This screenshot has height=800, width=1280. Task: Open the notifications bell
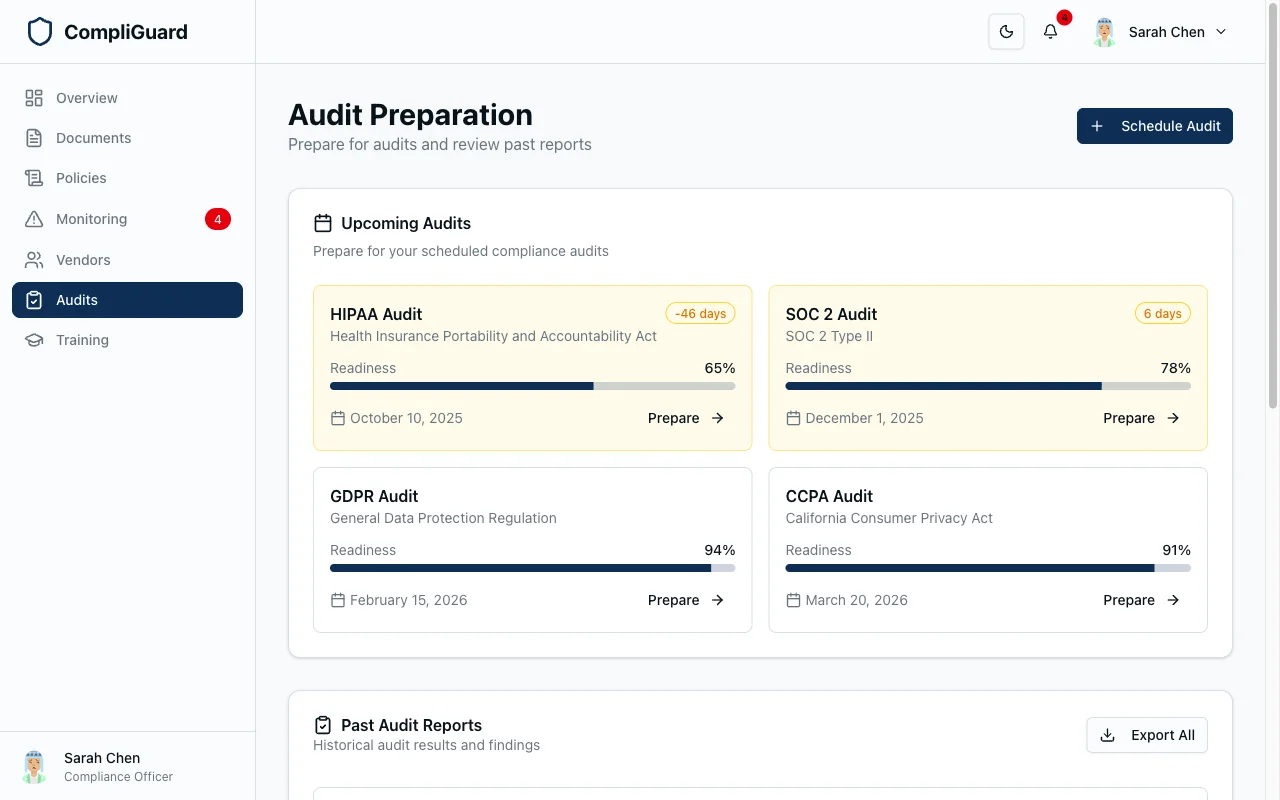1049,31
